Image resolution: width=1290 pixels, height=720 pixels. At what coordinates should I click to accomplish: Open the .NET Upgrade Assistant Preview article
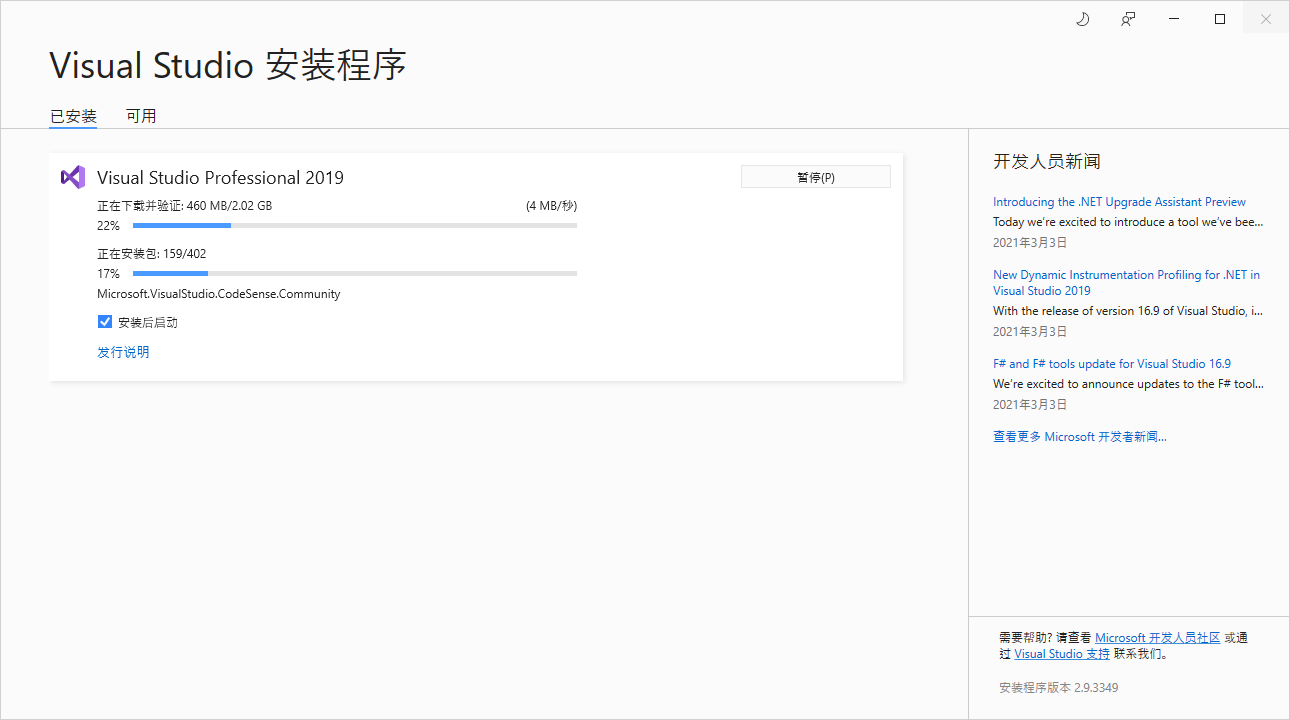pyautogui.click(x=1119, y=202)
